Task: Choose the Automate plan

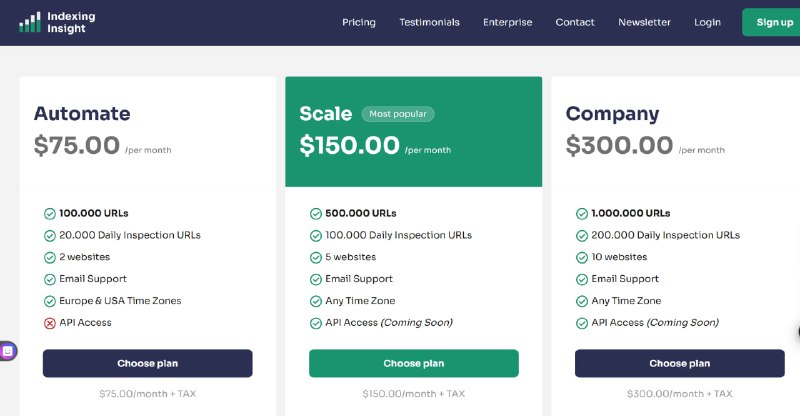Action: 147,363
